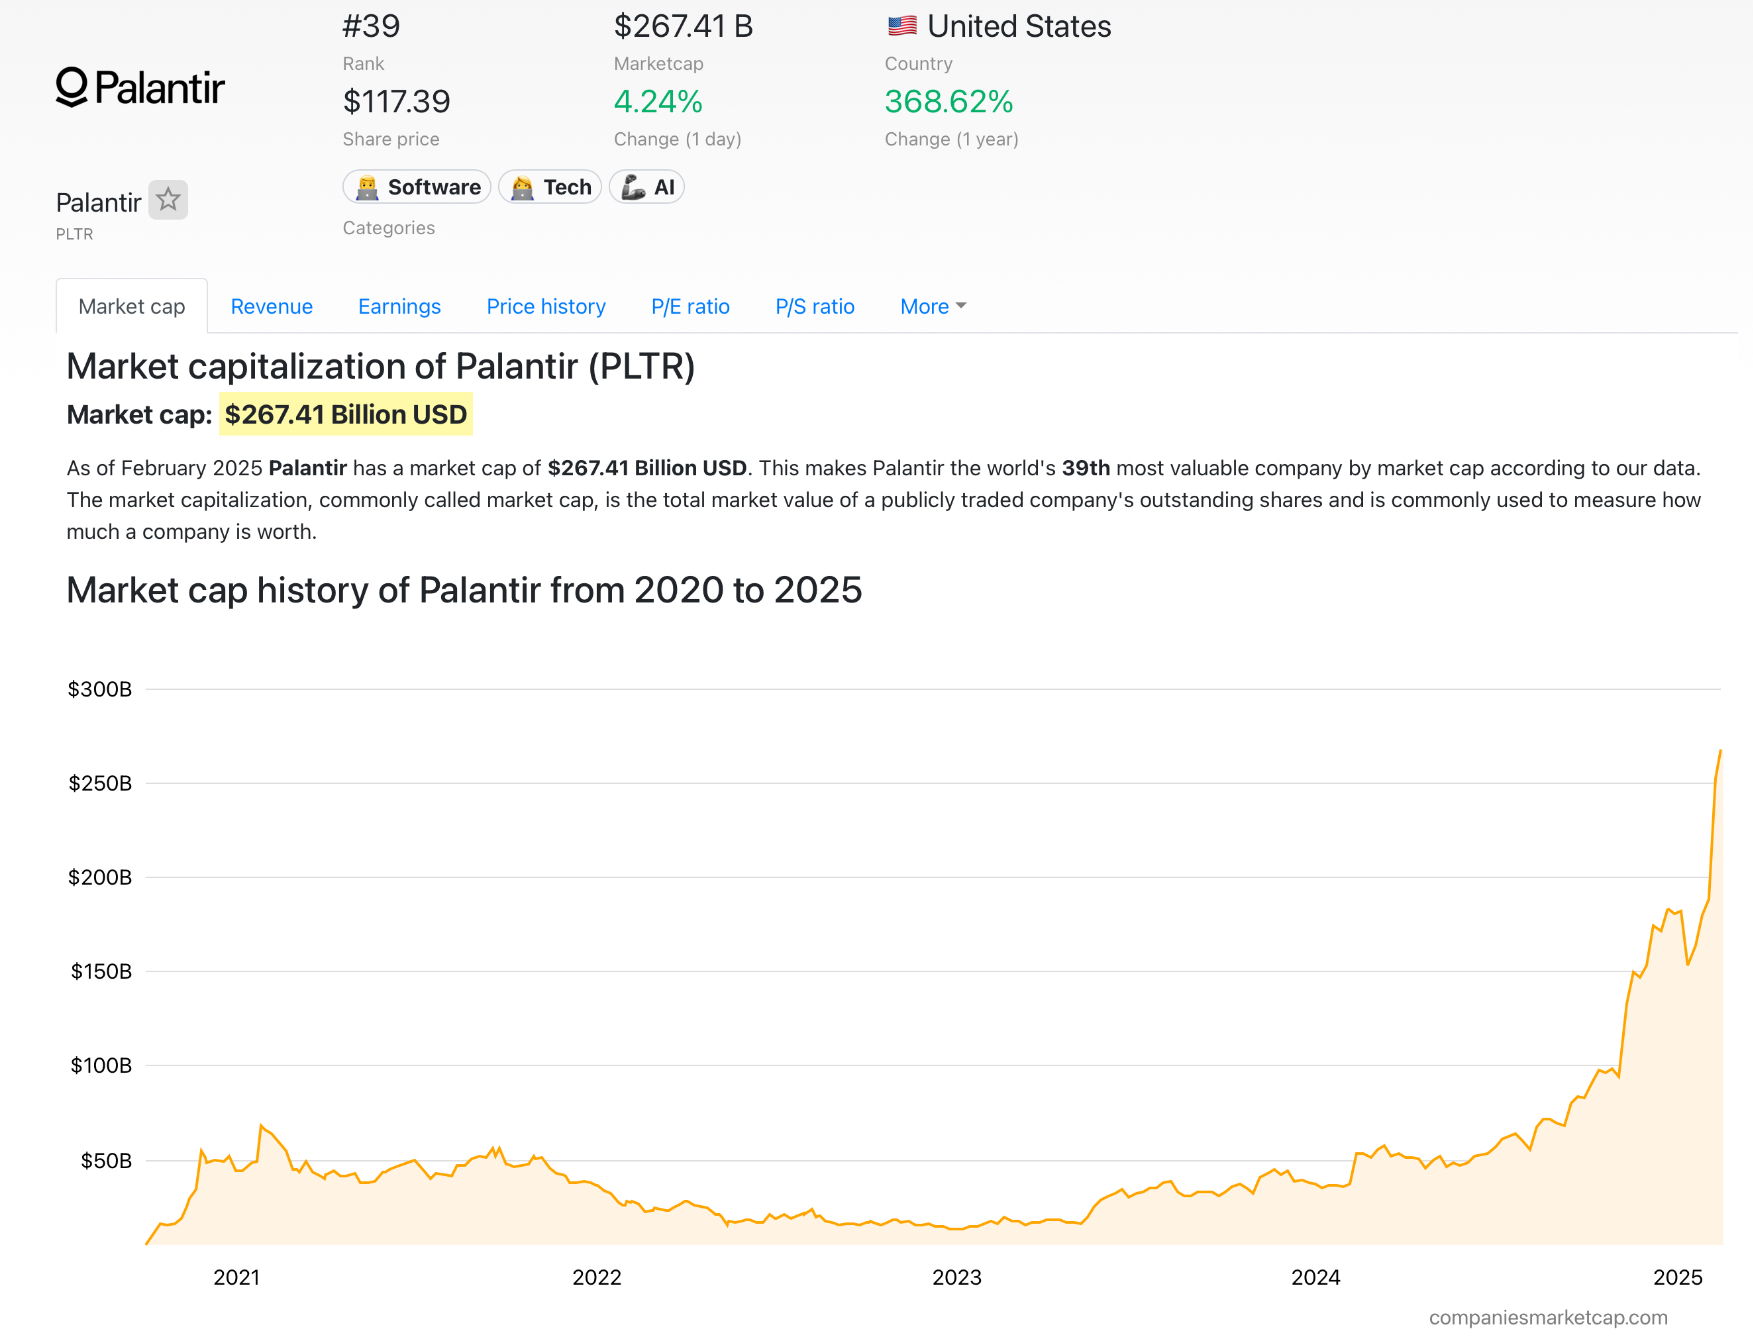Open the Software category tag
1753x1344 pixels.
[417, 187]
